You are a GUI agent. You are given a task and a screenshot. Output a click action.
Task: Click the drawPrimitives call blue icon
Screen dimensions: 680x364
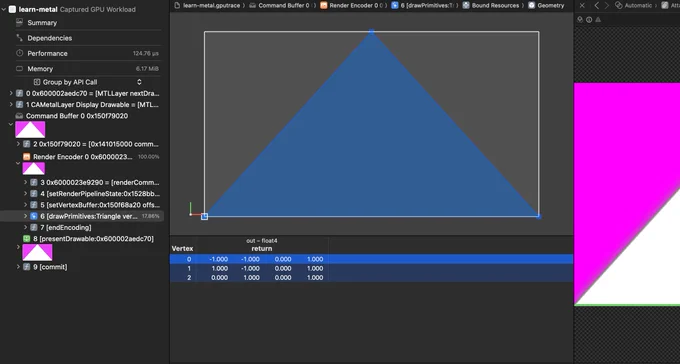[34, 216]
